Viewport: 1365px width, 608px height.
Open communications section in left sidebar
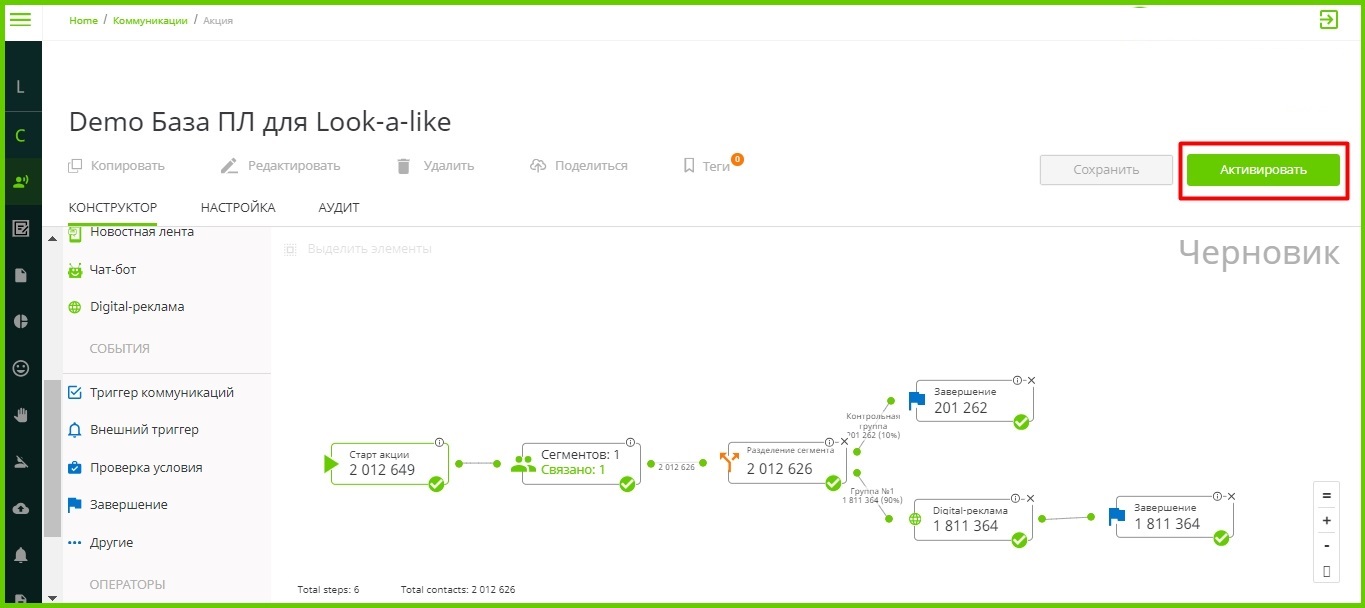click(x=20, y=182)
